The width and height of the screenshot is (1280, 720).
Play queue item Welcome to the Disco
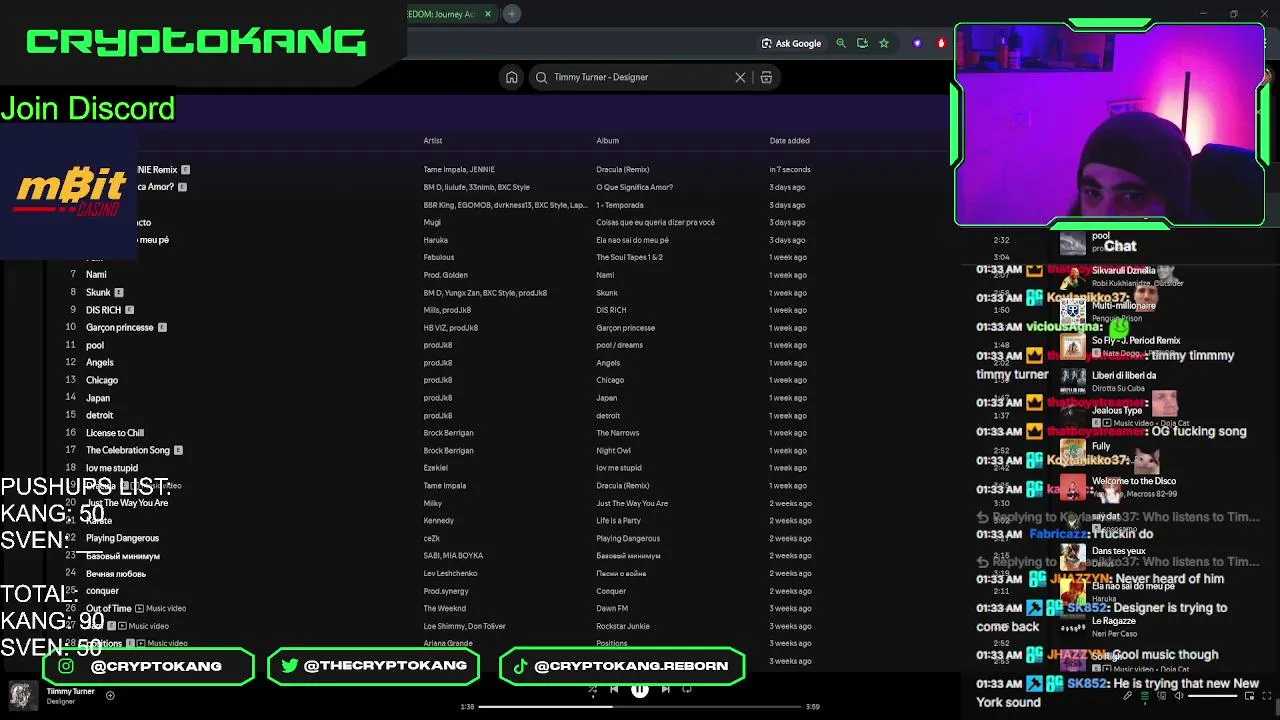click(x=1133, y=481)
